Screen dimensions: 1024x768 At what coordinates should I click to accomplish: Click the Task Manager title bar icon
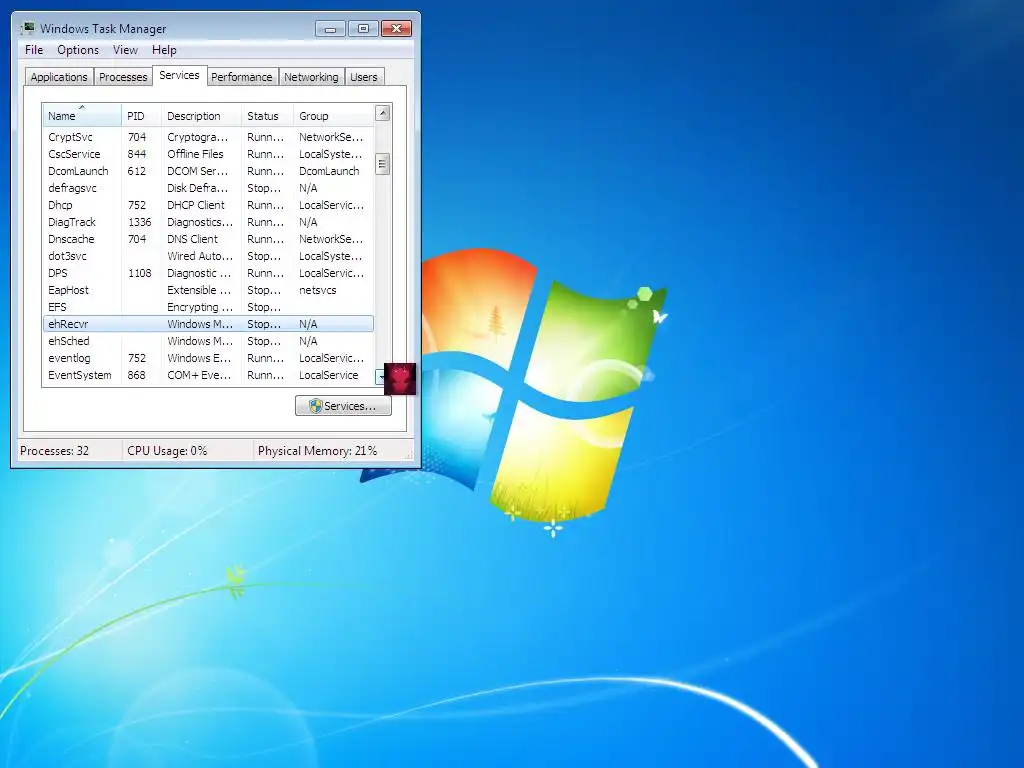coord(27,28)
